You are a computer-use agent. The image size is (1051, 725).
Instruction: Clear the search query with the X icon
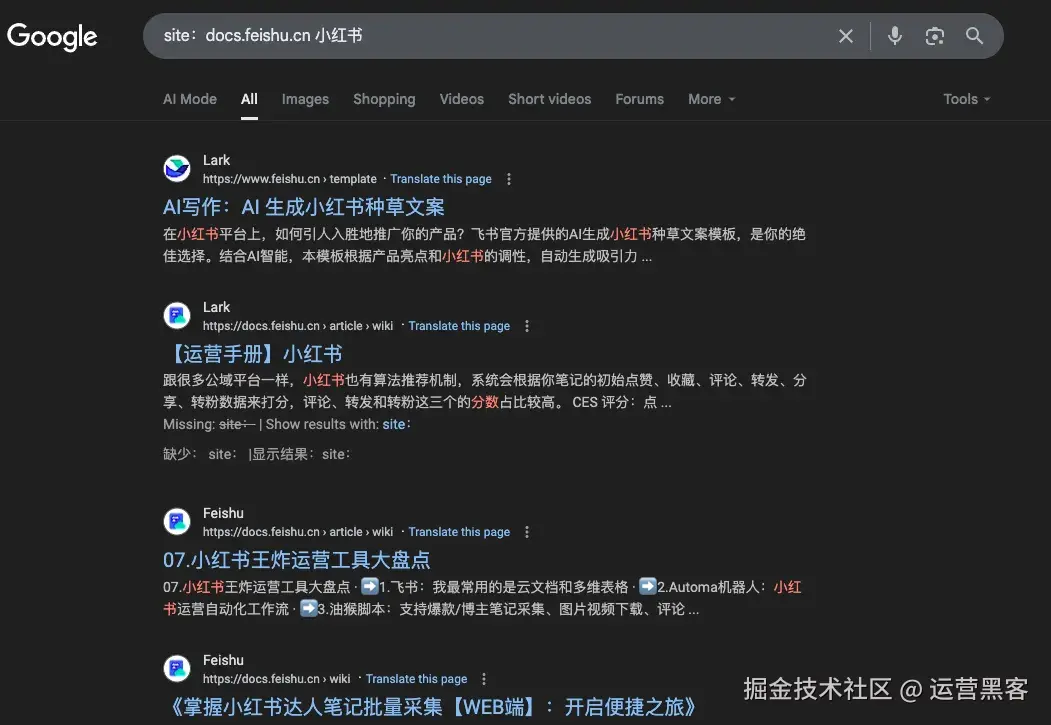click(x=845, y=35)
